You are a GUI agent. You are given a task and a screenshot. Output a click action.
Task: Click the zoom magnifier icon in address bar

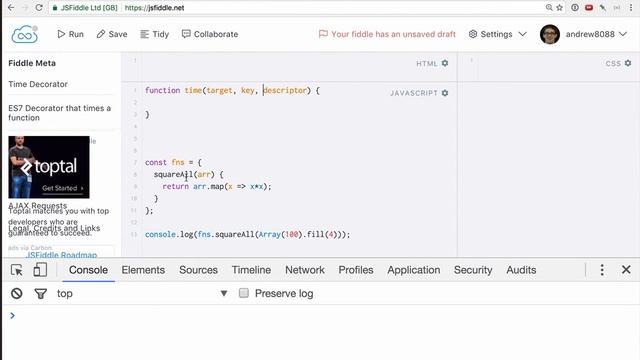coord(549,7)
